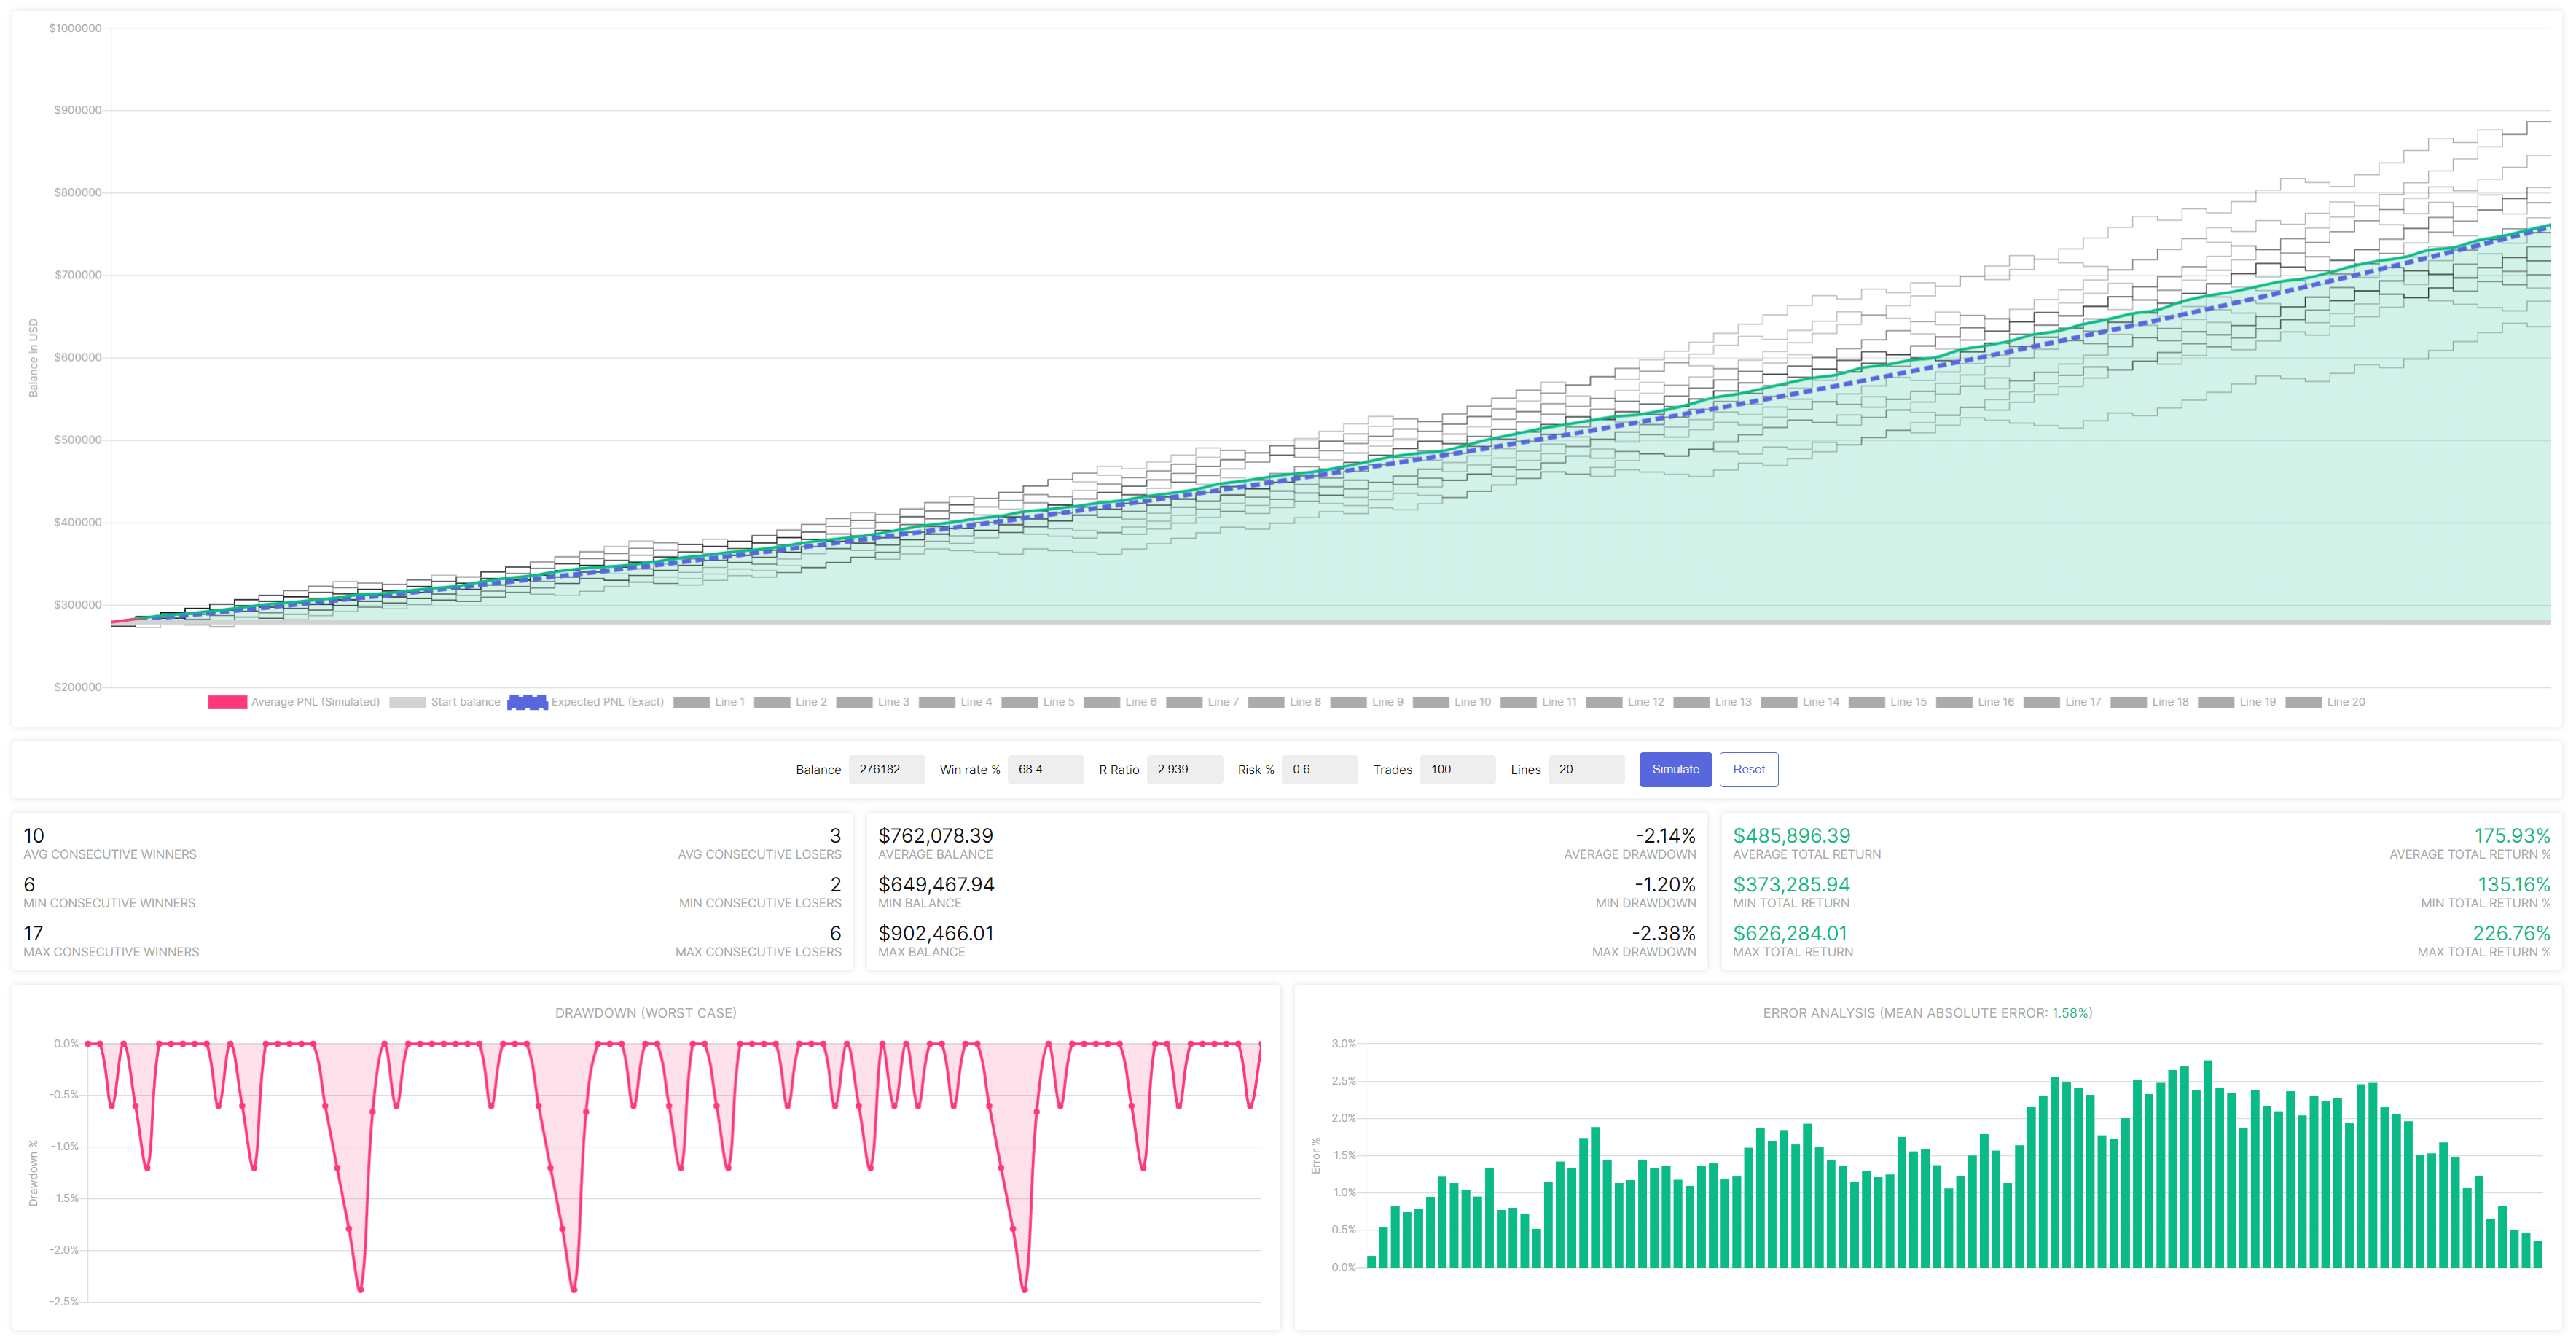This screenshot has width=2576, height=1339.
Task: Toggle Line 1 in chart legend
Action: point(709,702)
